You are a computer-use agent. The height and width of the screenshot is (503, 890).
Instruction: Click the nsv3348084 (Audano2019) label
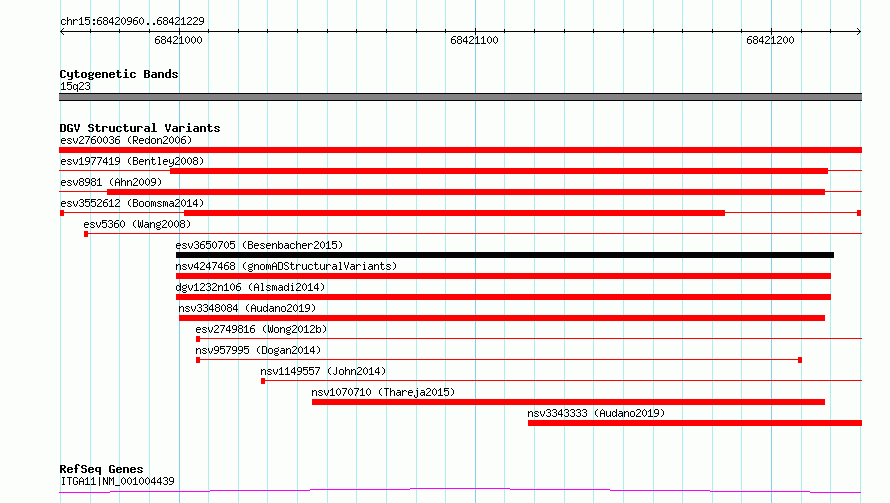247,308
